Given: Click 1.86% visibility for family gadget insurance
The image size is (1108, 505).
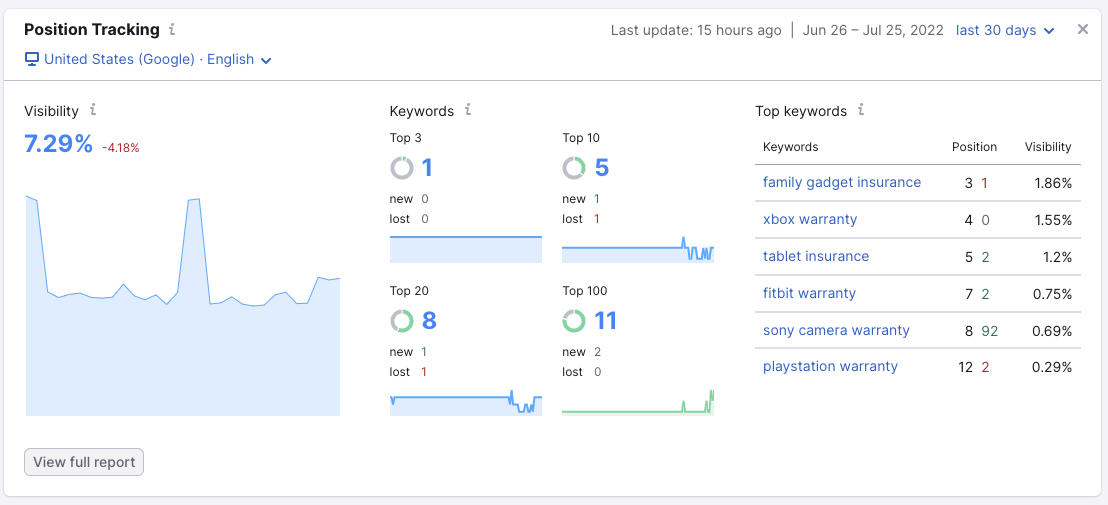Looking at the screenshot, I should (1053, 183).
